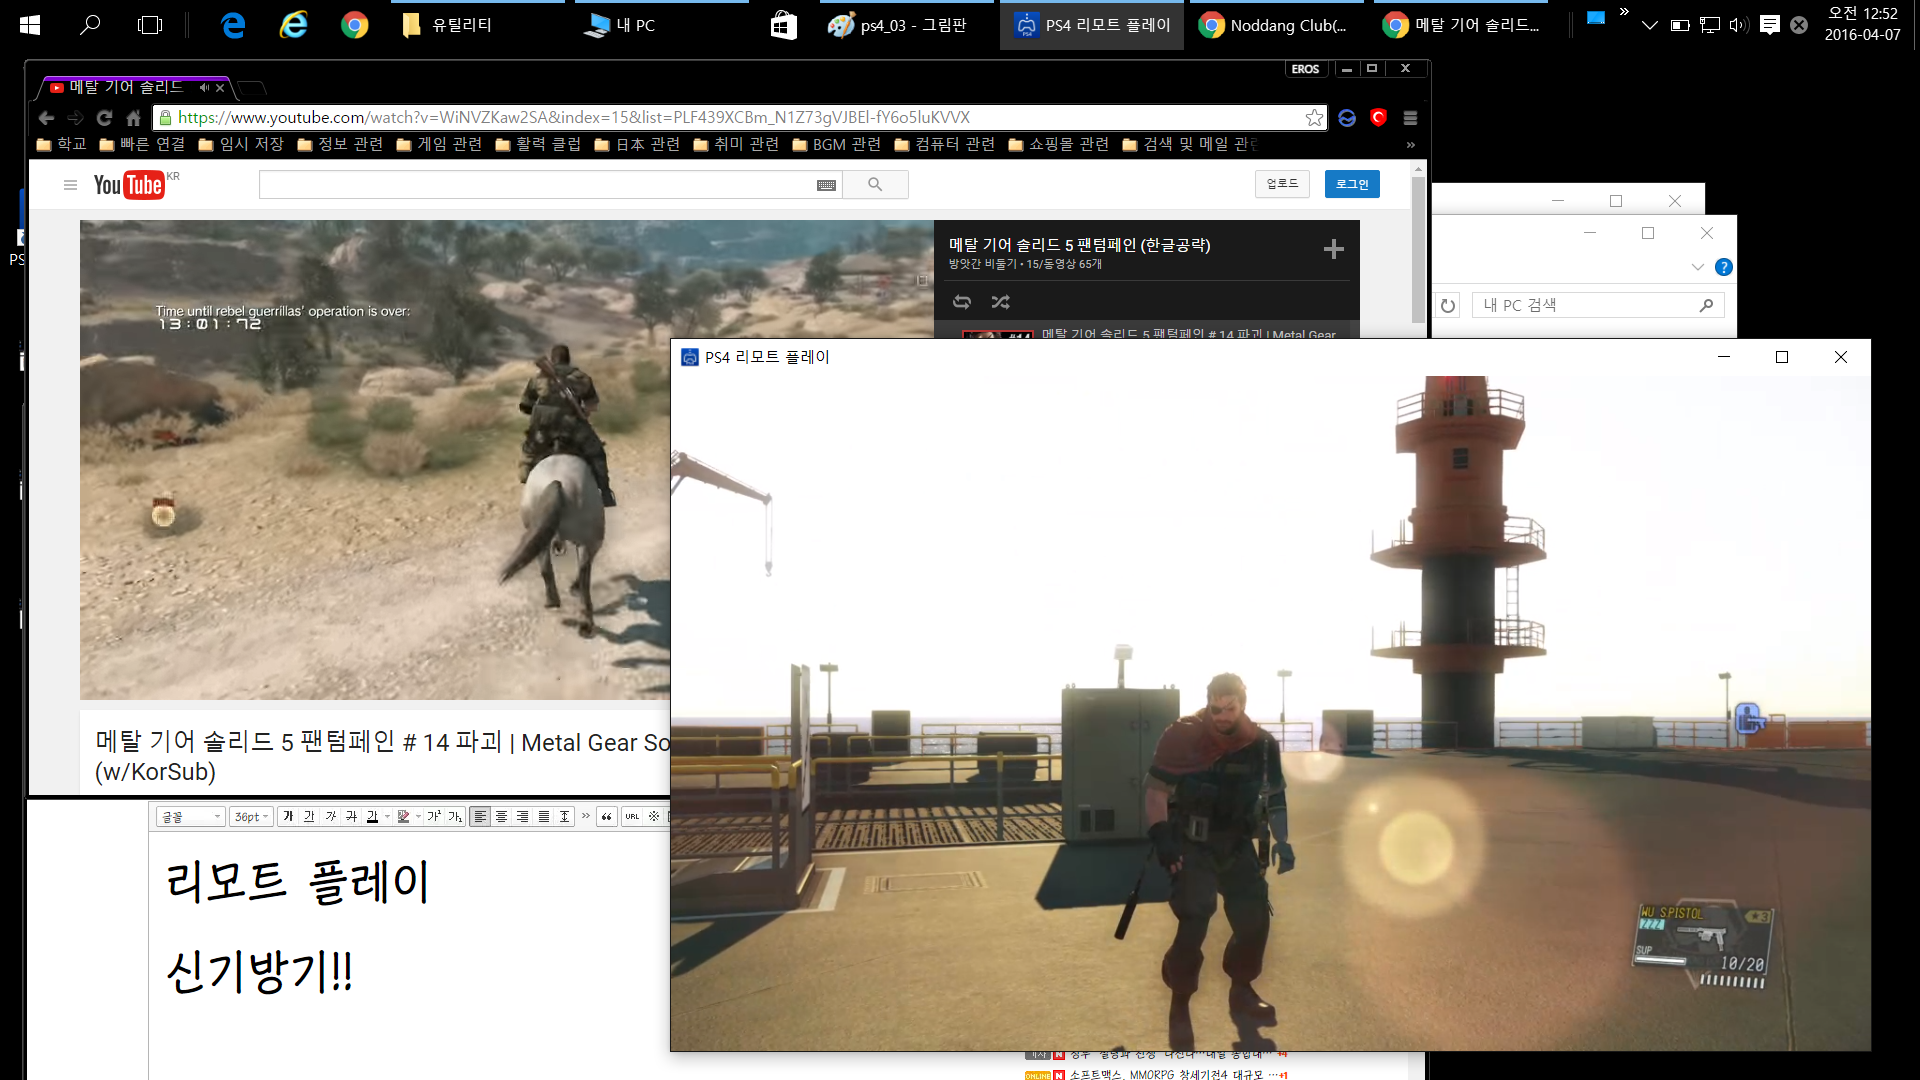Expand Chrome bookmarks overflow chevron
The height and width of the screenshot is (1080, 1920).
coord(1410,145)
